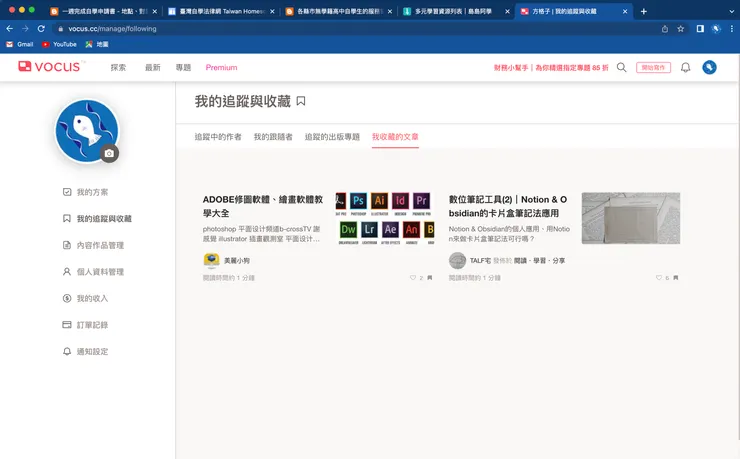Image resolution: width=740 pixels, height=459 pixels.
Task: Switch to 追蹤的出版專題 tab
Action: click(x=332, y=137)
